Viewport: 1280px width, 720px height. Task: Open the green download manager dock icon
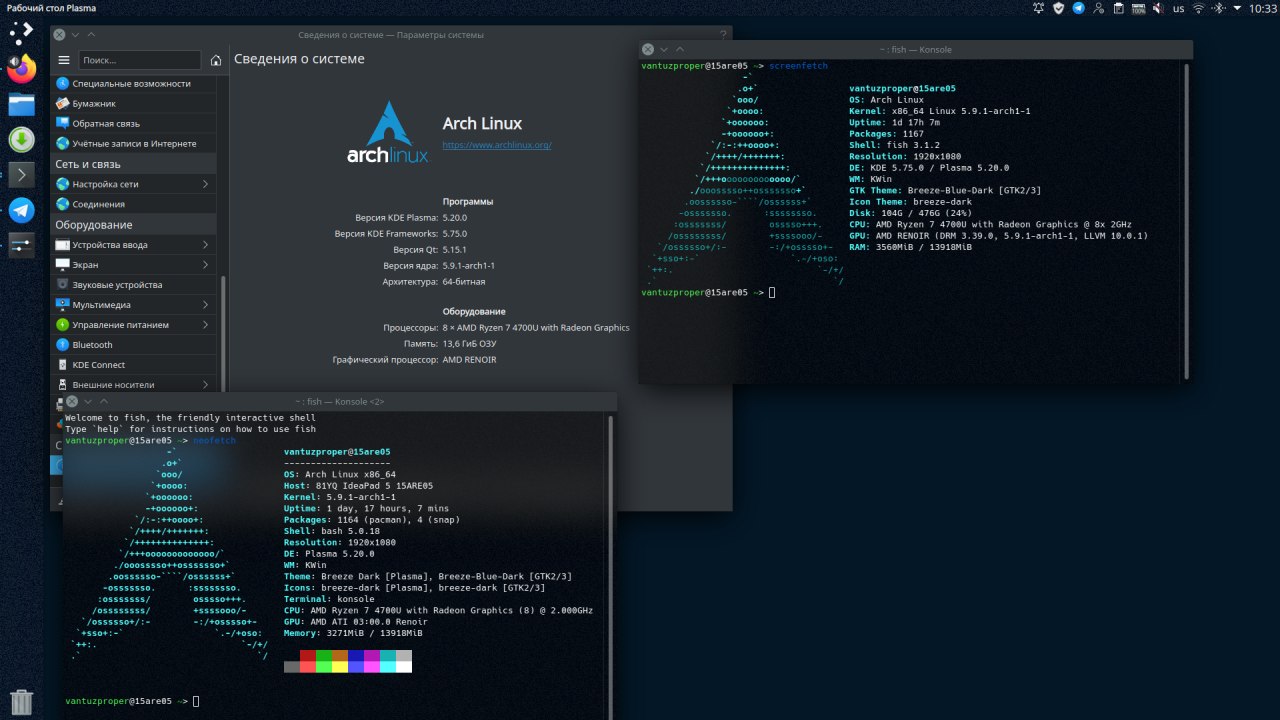pos(21,140)
